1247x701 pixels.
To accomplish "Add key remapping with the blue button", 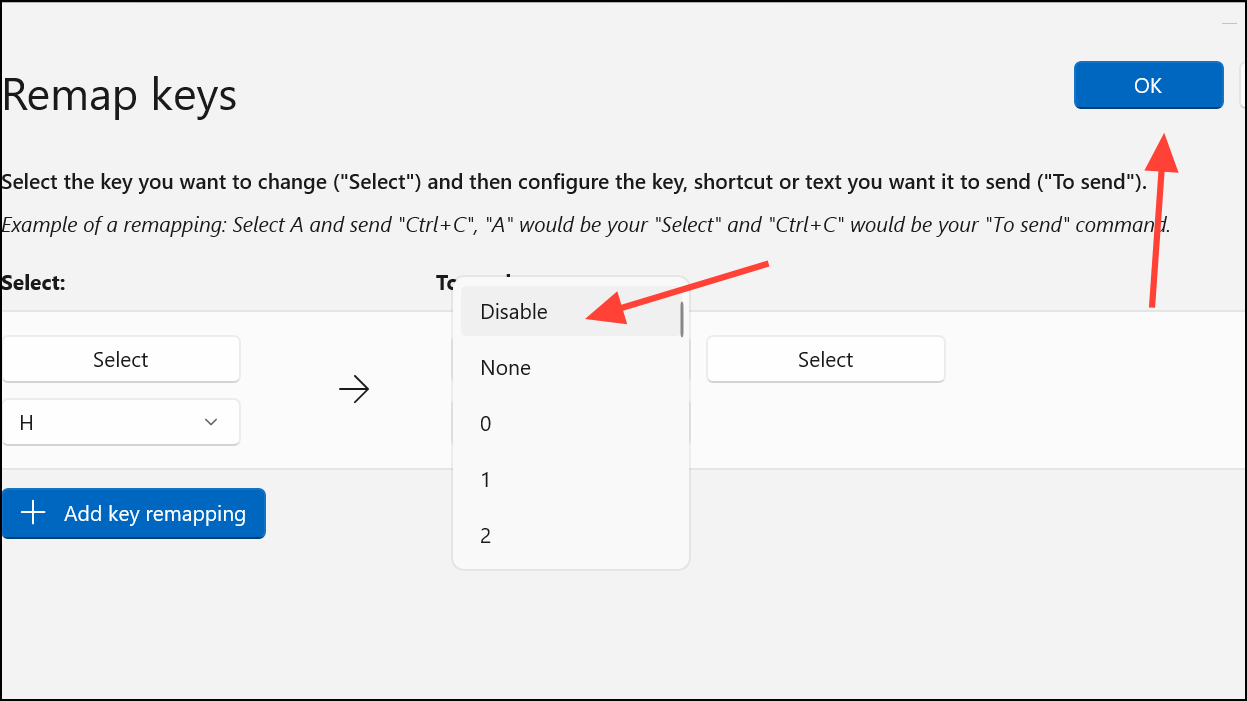I will [x=133, y=513].
